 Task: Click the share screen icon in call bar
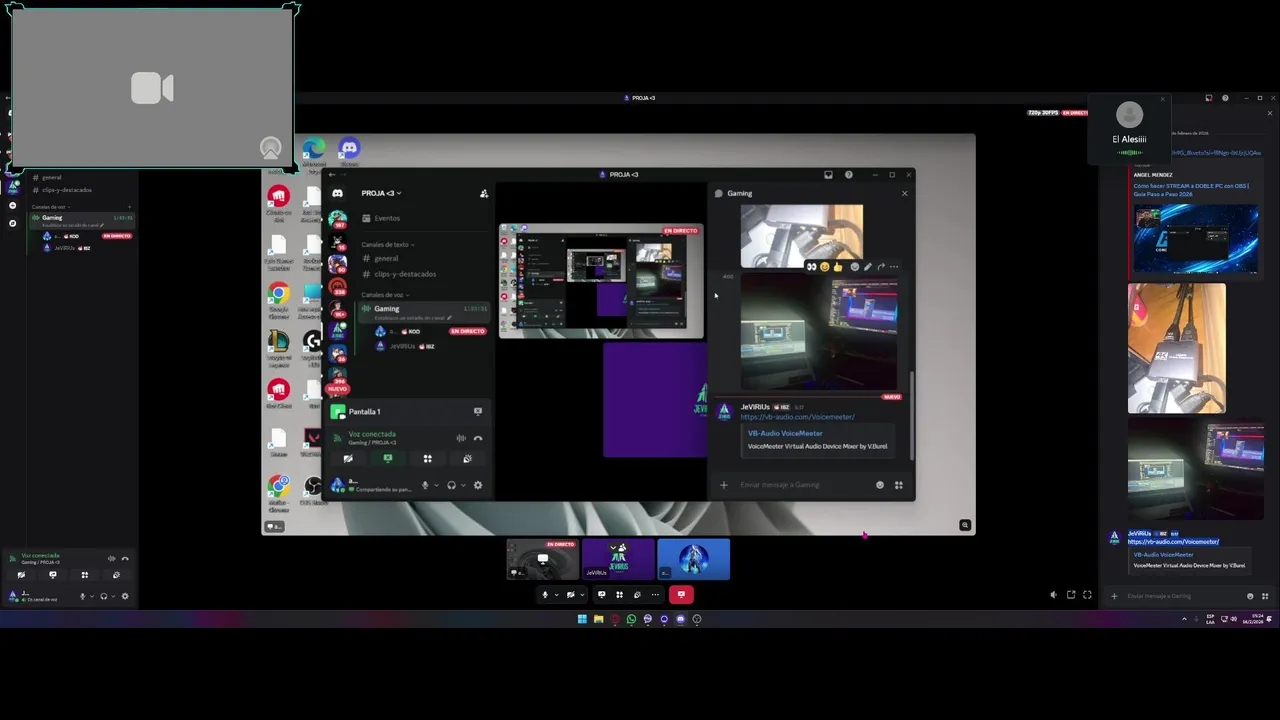pos(601,594)
